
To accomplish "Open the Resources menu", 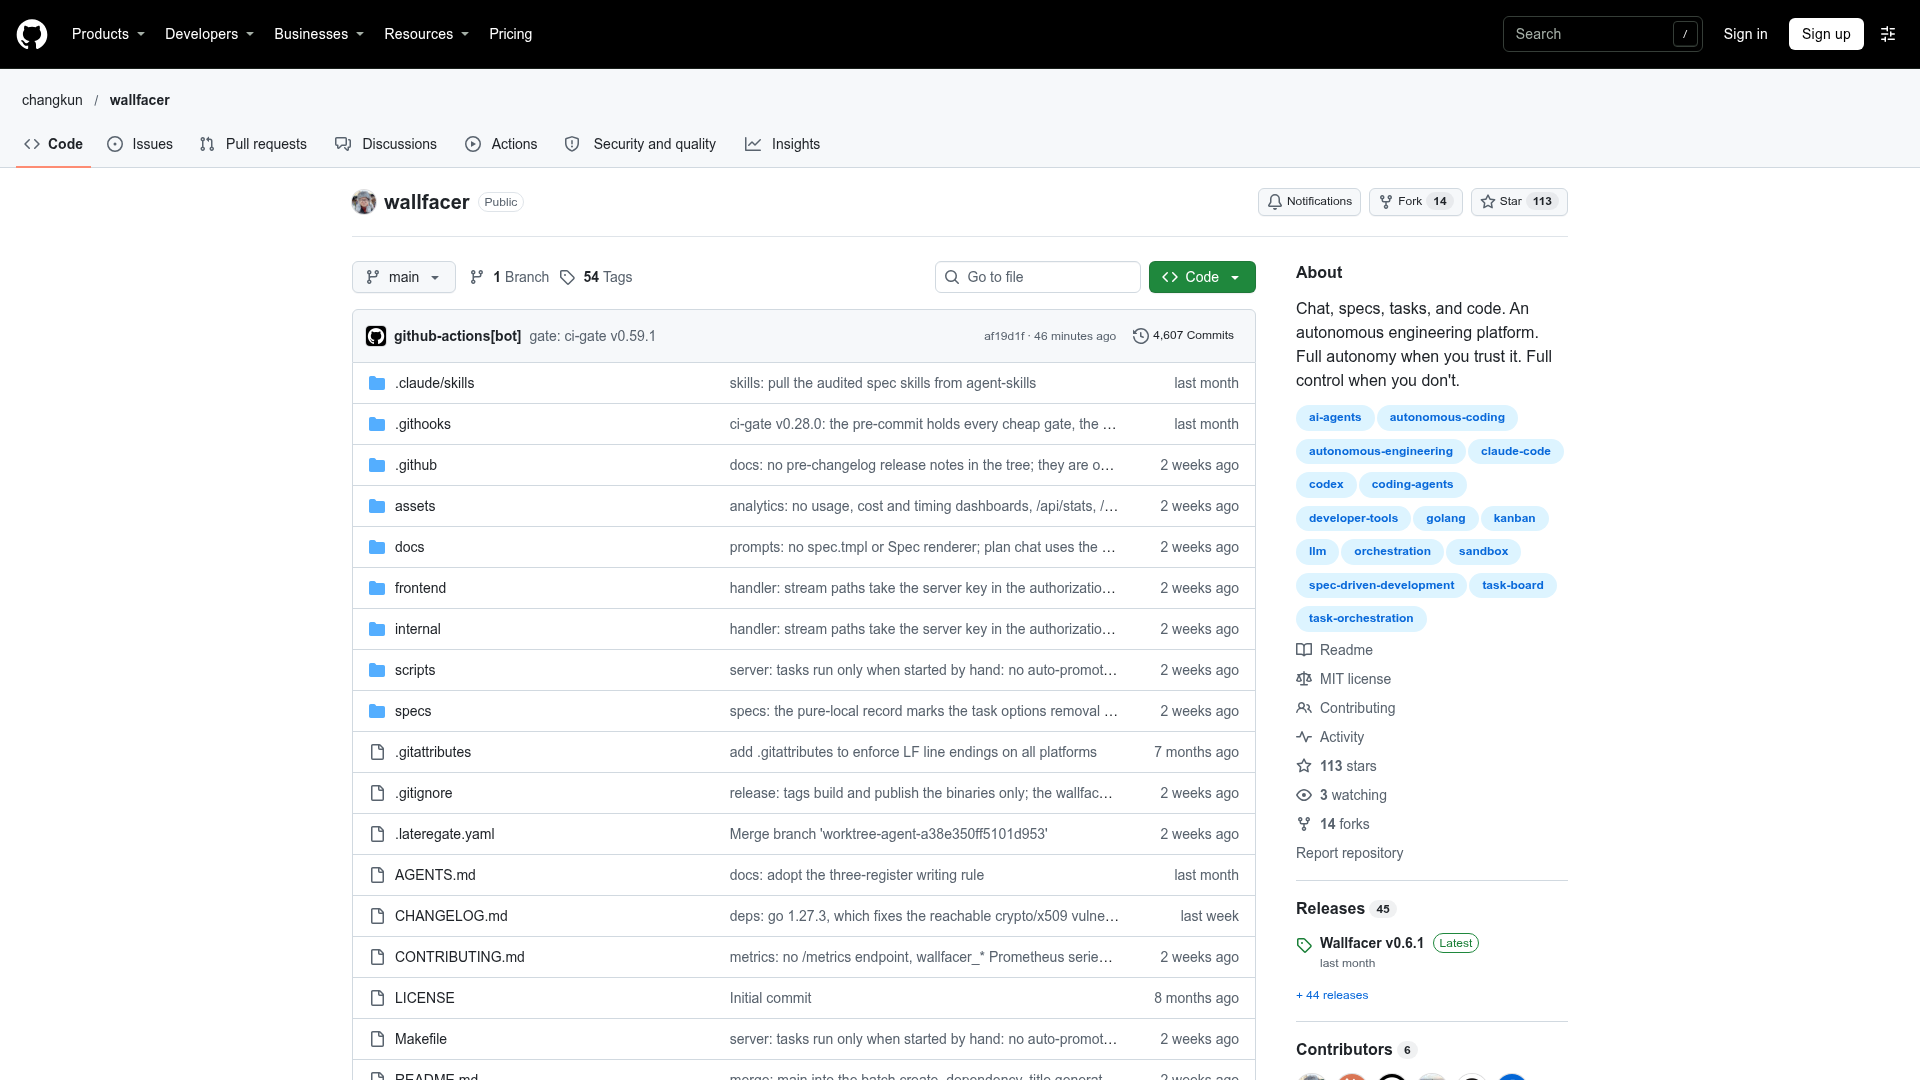I will coord(426,34).
